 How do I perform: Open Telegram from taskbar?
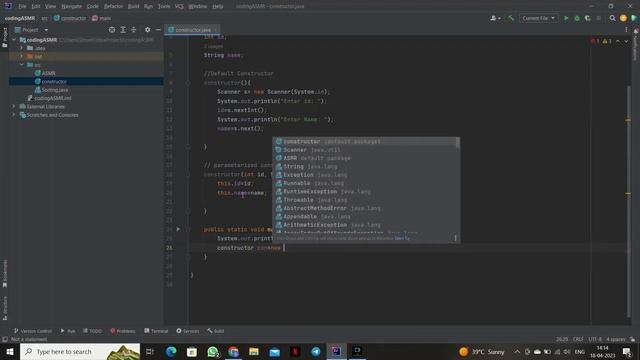coord(316,351)
